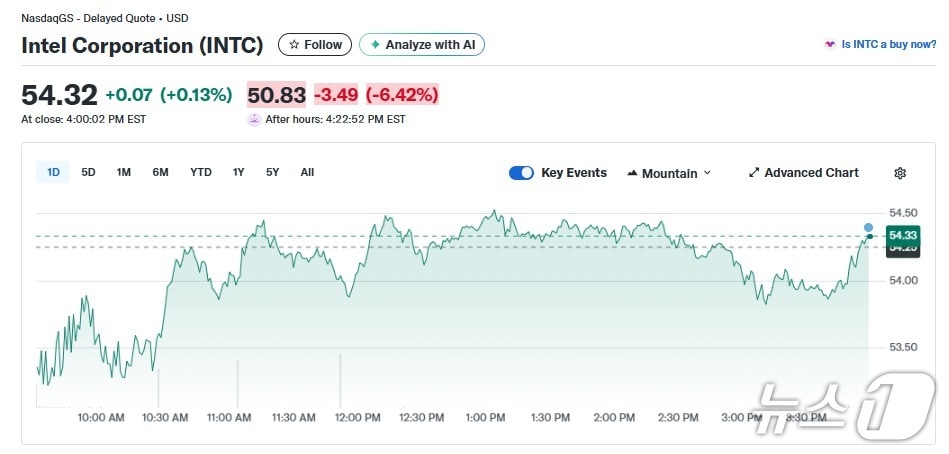Screen dimensions: 949x454
Task: Choose the YTD time range
Action: point(201,172)
